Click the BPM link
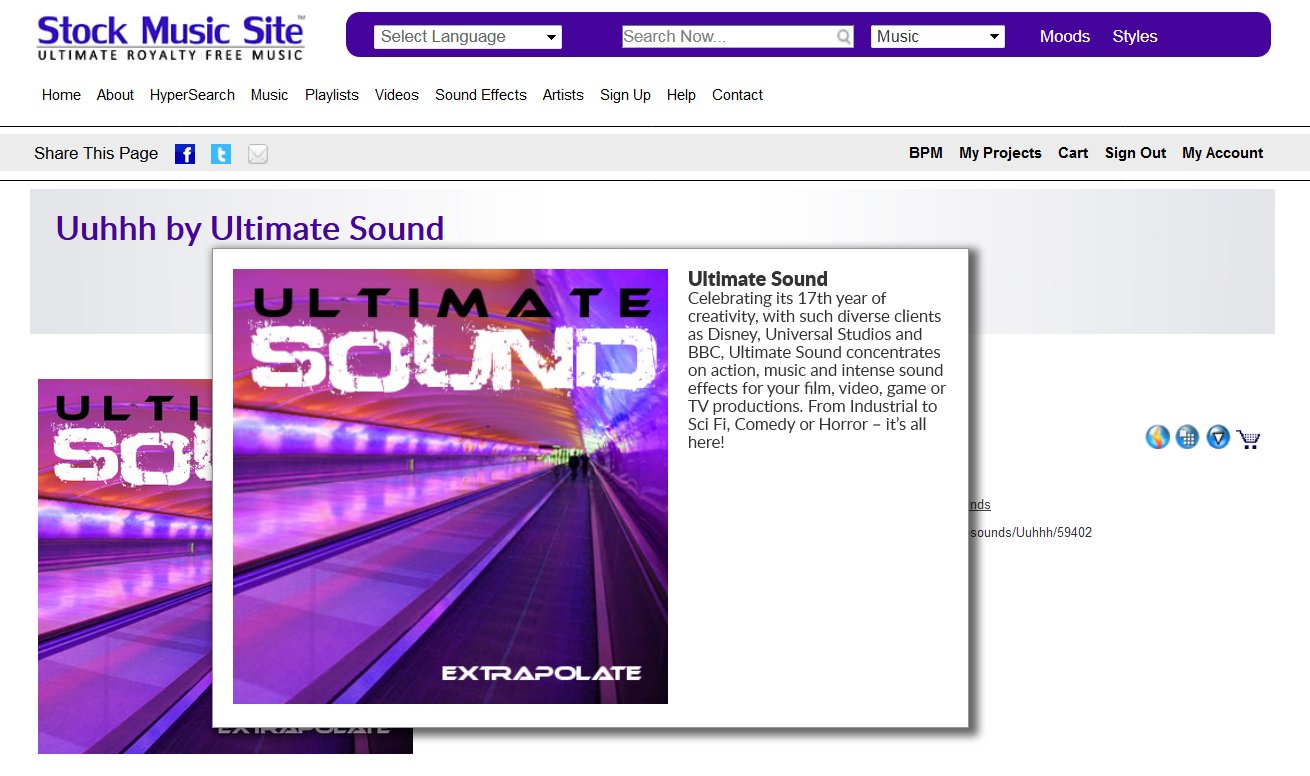This screenshot has width=1310, height=776. click(x=926, y=153)
